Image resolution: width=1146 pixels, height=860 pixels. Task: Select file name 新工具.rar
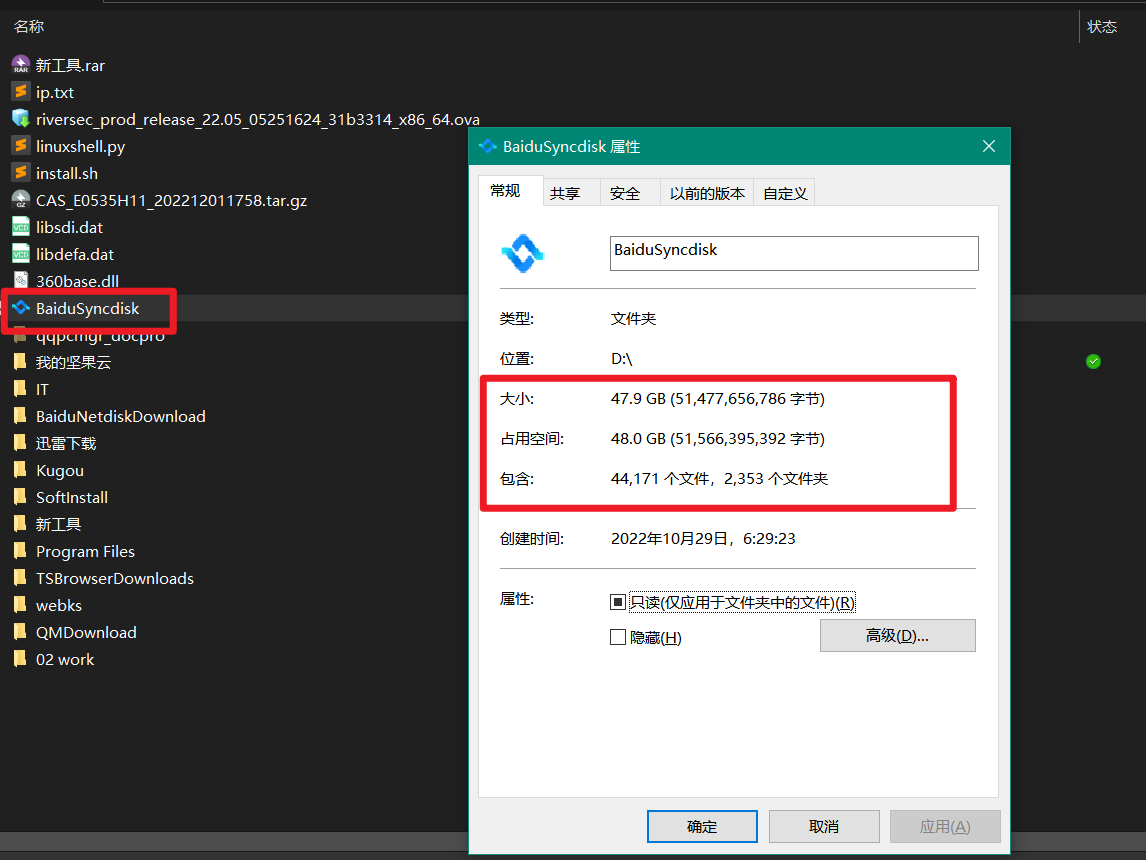coord(70,65)
